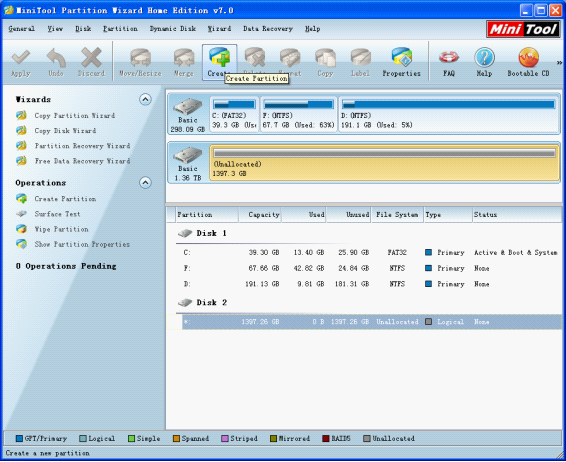Collapse the Wizards panel section
The image size is (566, 462).
tap(145, 99)
